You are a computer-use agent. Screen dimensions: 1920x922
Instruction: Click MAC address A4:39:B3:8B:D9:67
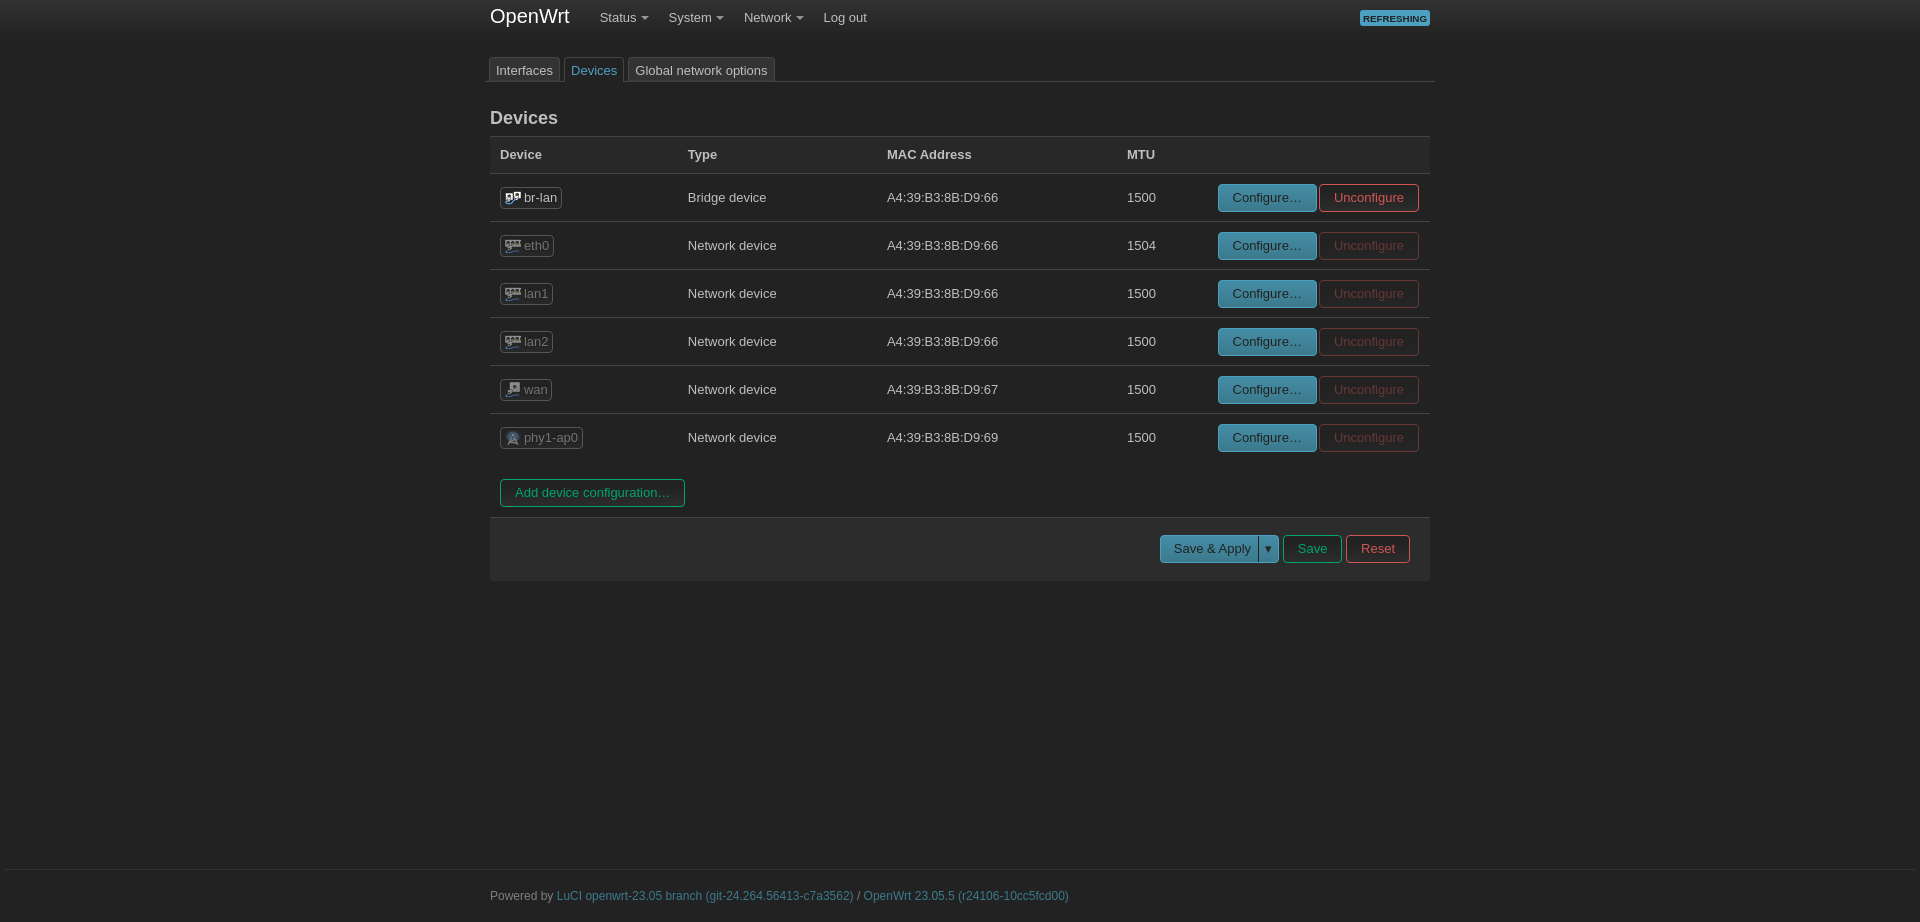point(942,390)
